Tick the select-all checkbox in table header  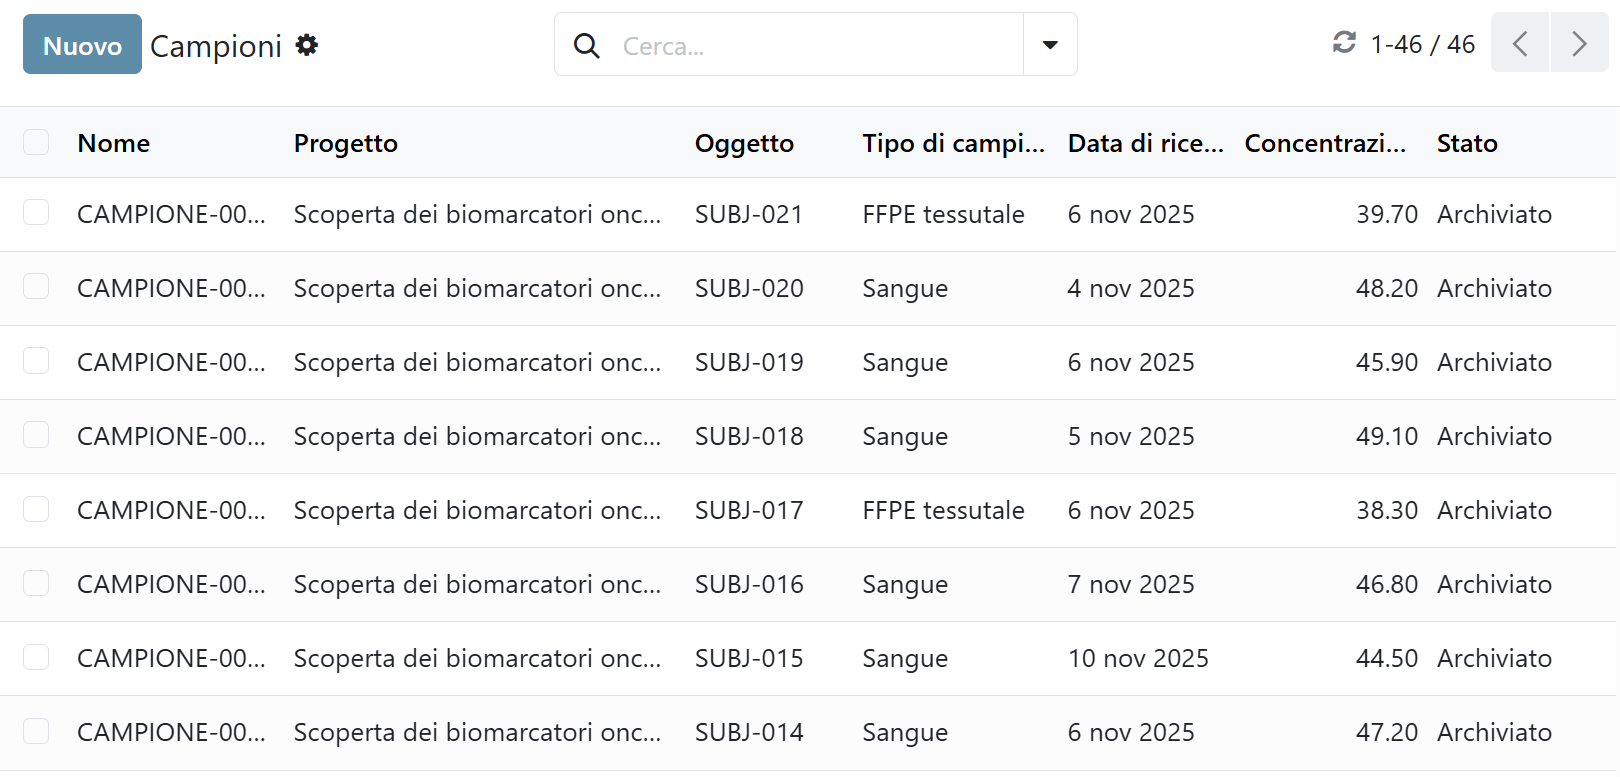36,142
